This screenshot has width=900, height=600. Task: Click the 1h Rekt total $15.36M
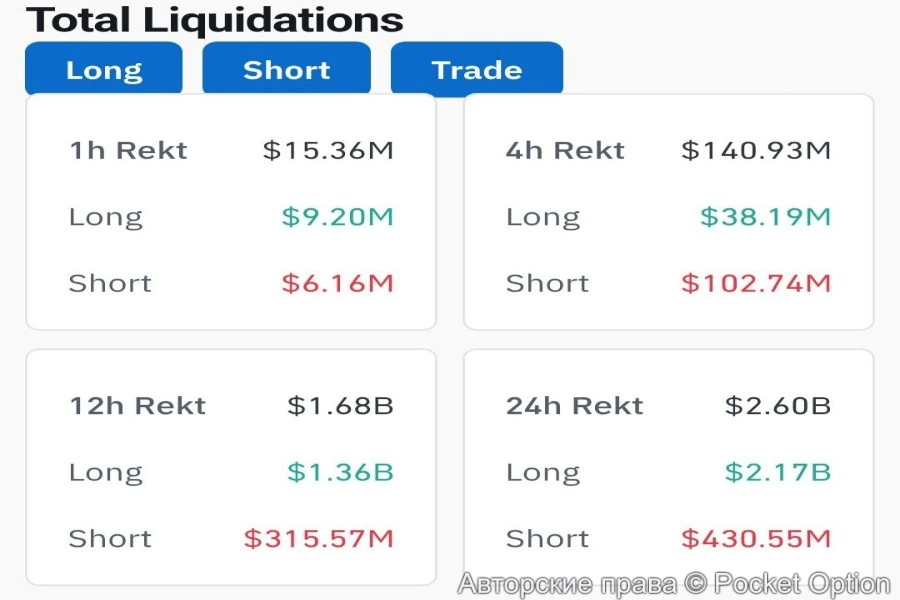click(x=328, y=151)
